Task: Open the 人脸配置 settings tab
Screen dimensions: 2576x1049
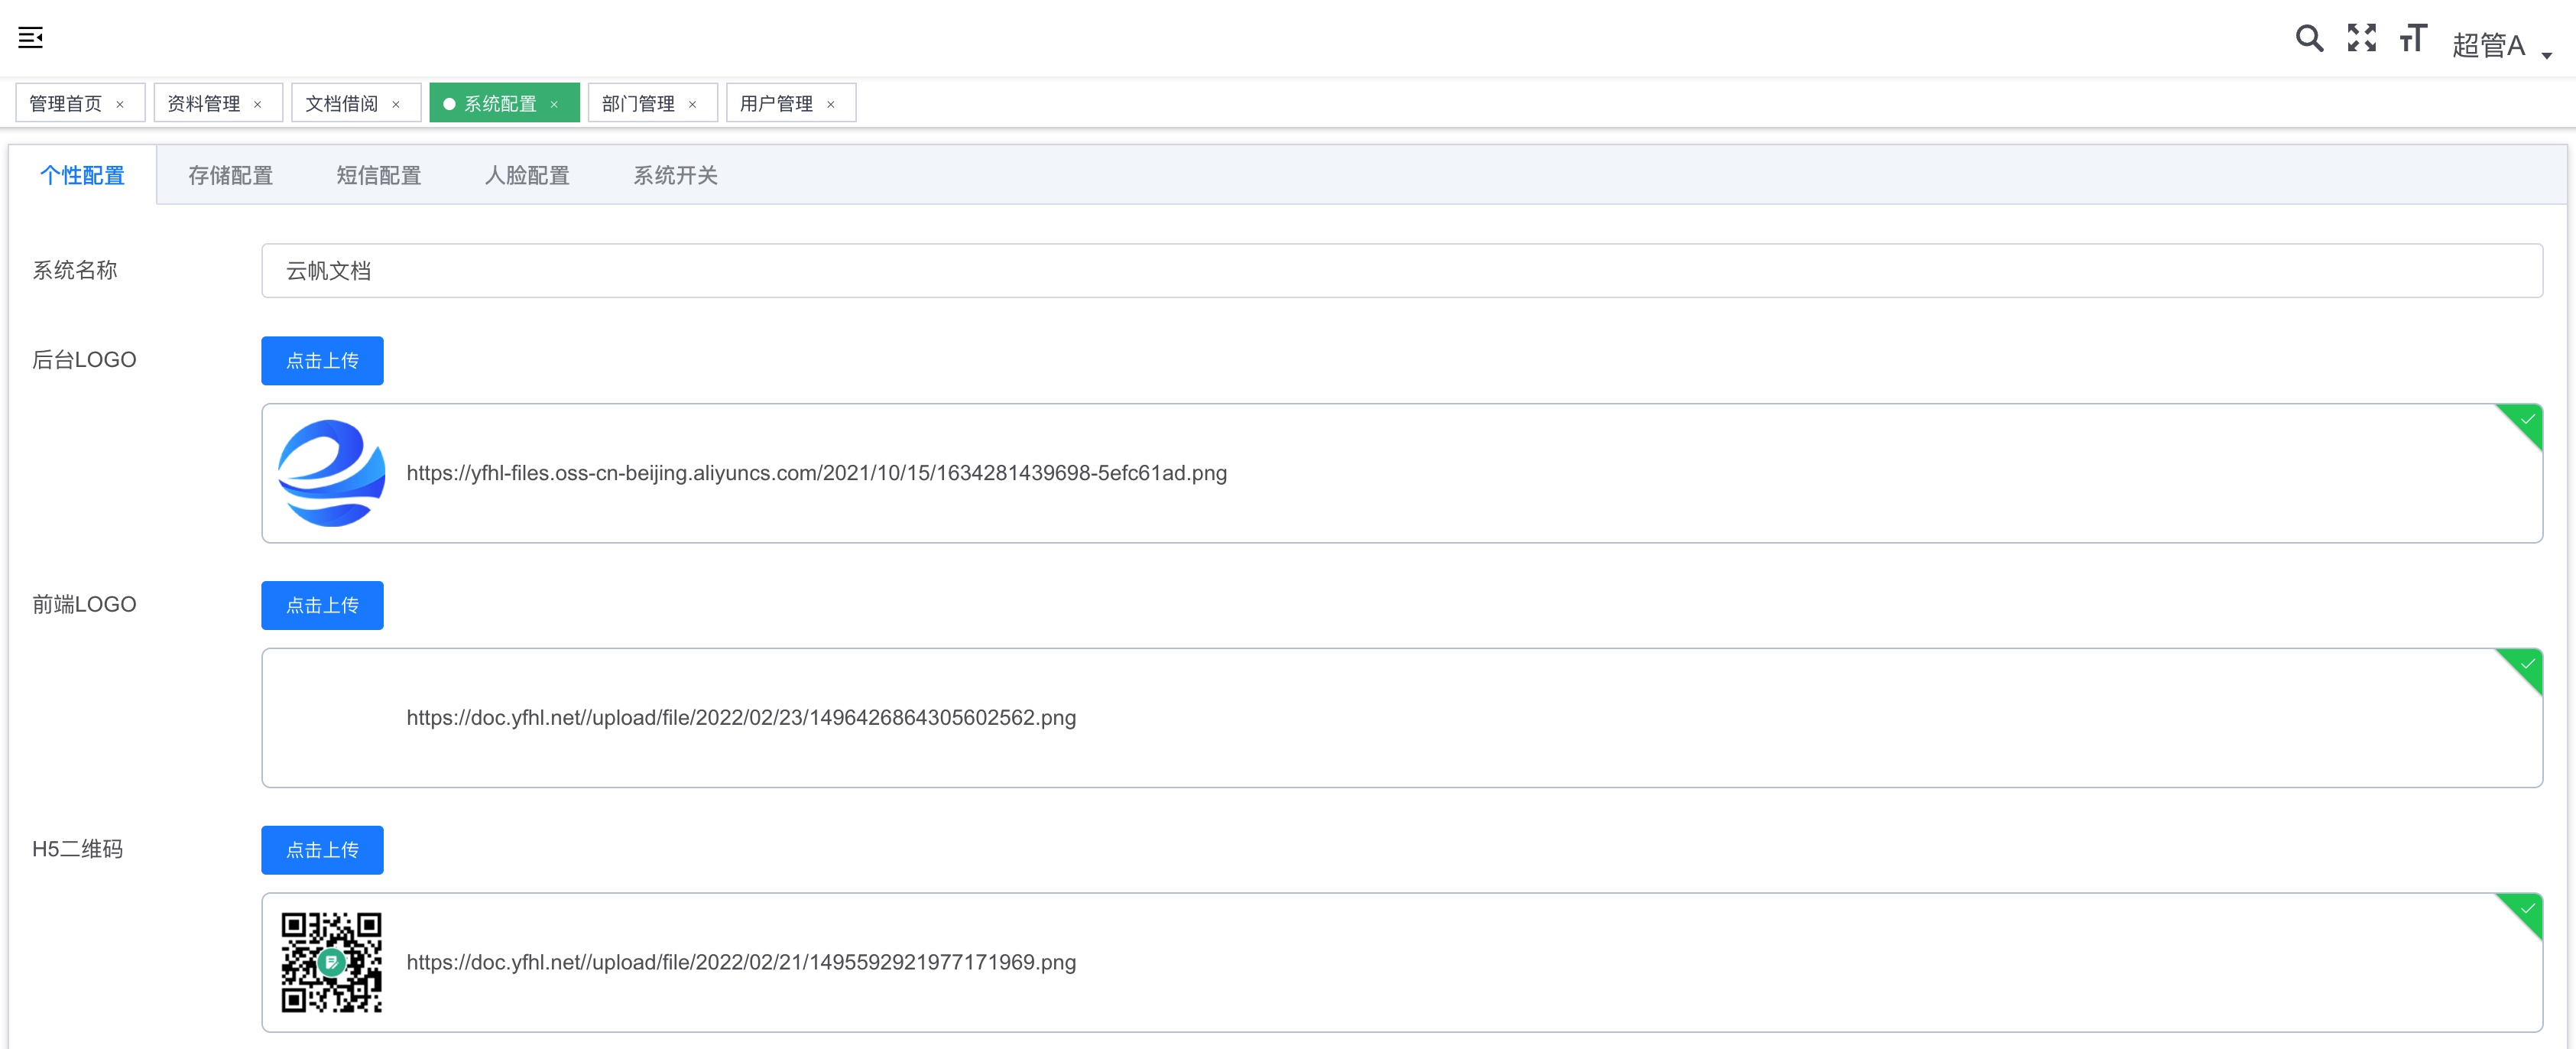Action: tap(527, 175)
